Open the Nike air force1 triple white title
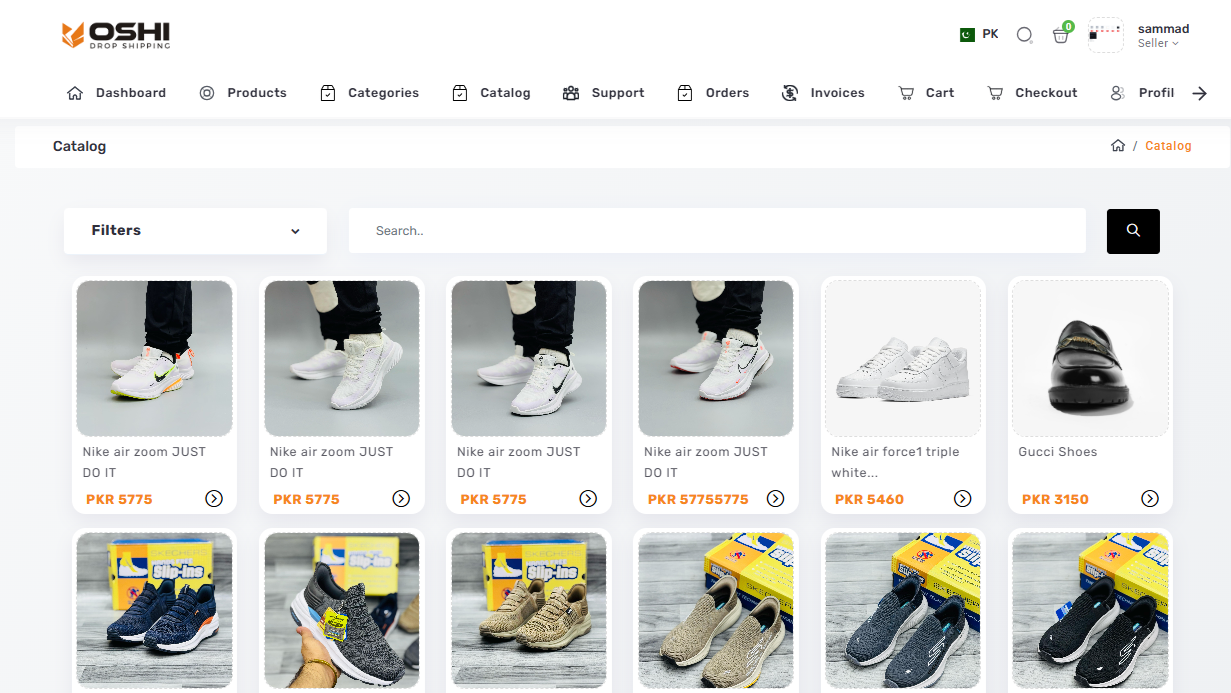The image size is (1231, 693). click(895, 462)
